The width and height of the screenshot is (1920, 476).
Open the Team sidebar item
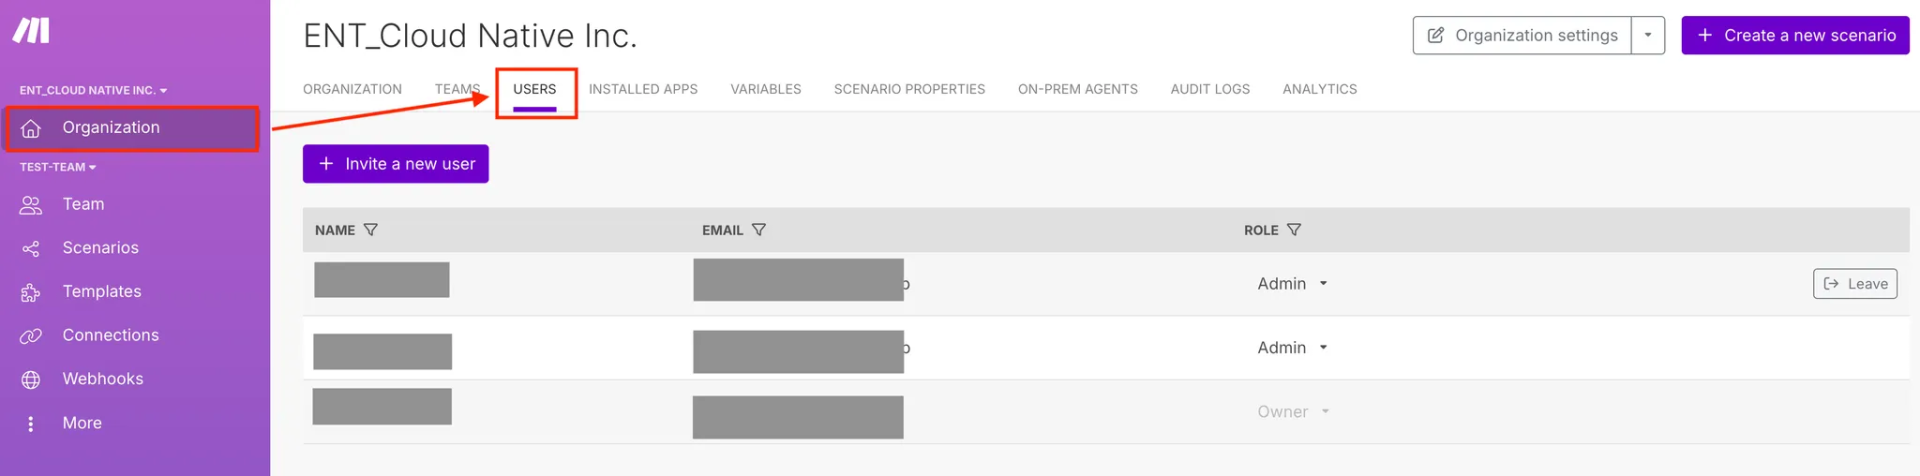tap(83, 205)
